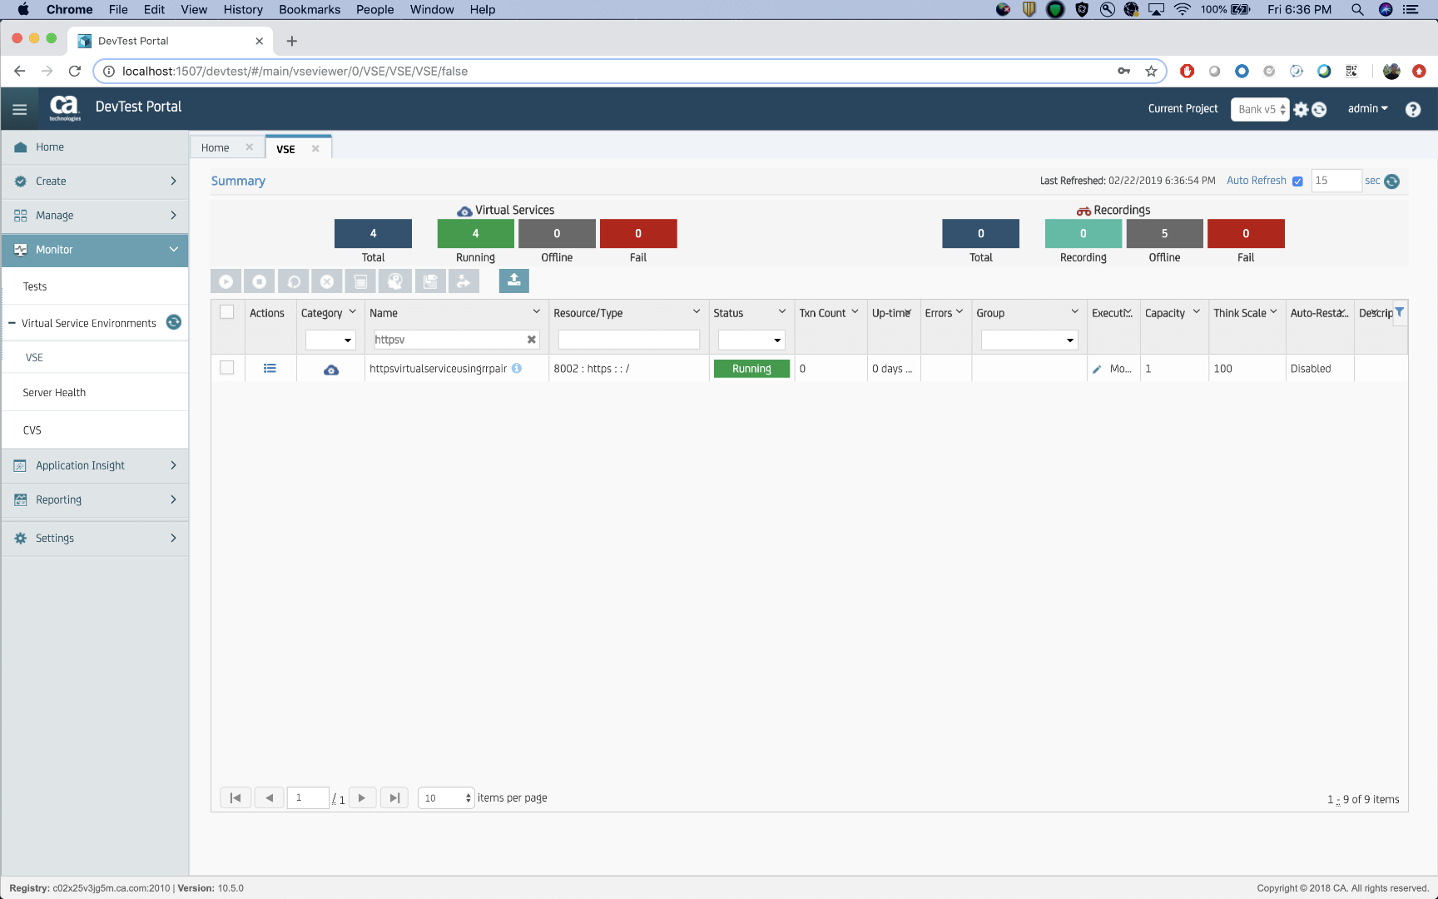The width and height of the screenshot is (1438, 899).
Task: Click the CA Technologies logo
Action: 65,108
